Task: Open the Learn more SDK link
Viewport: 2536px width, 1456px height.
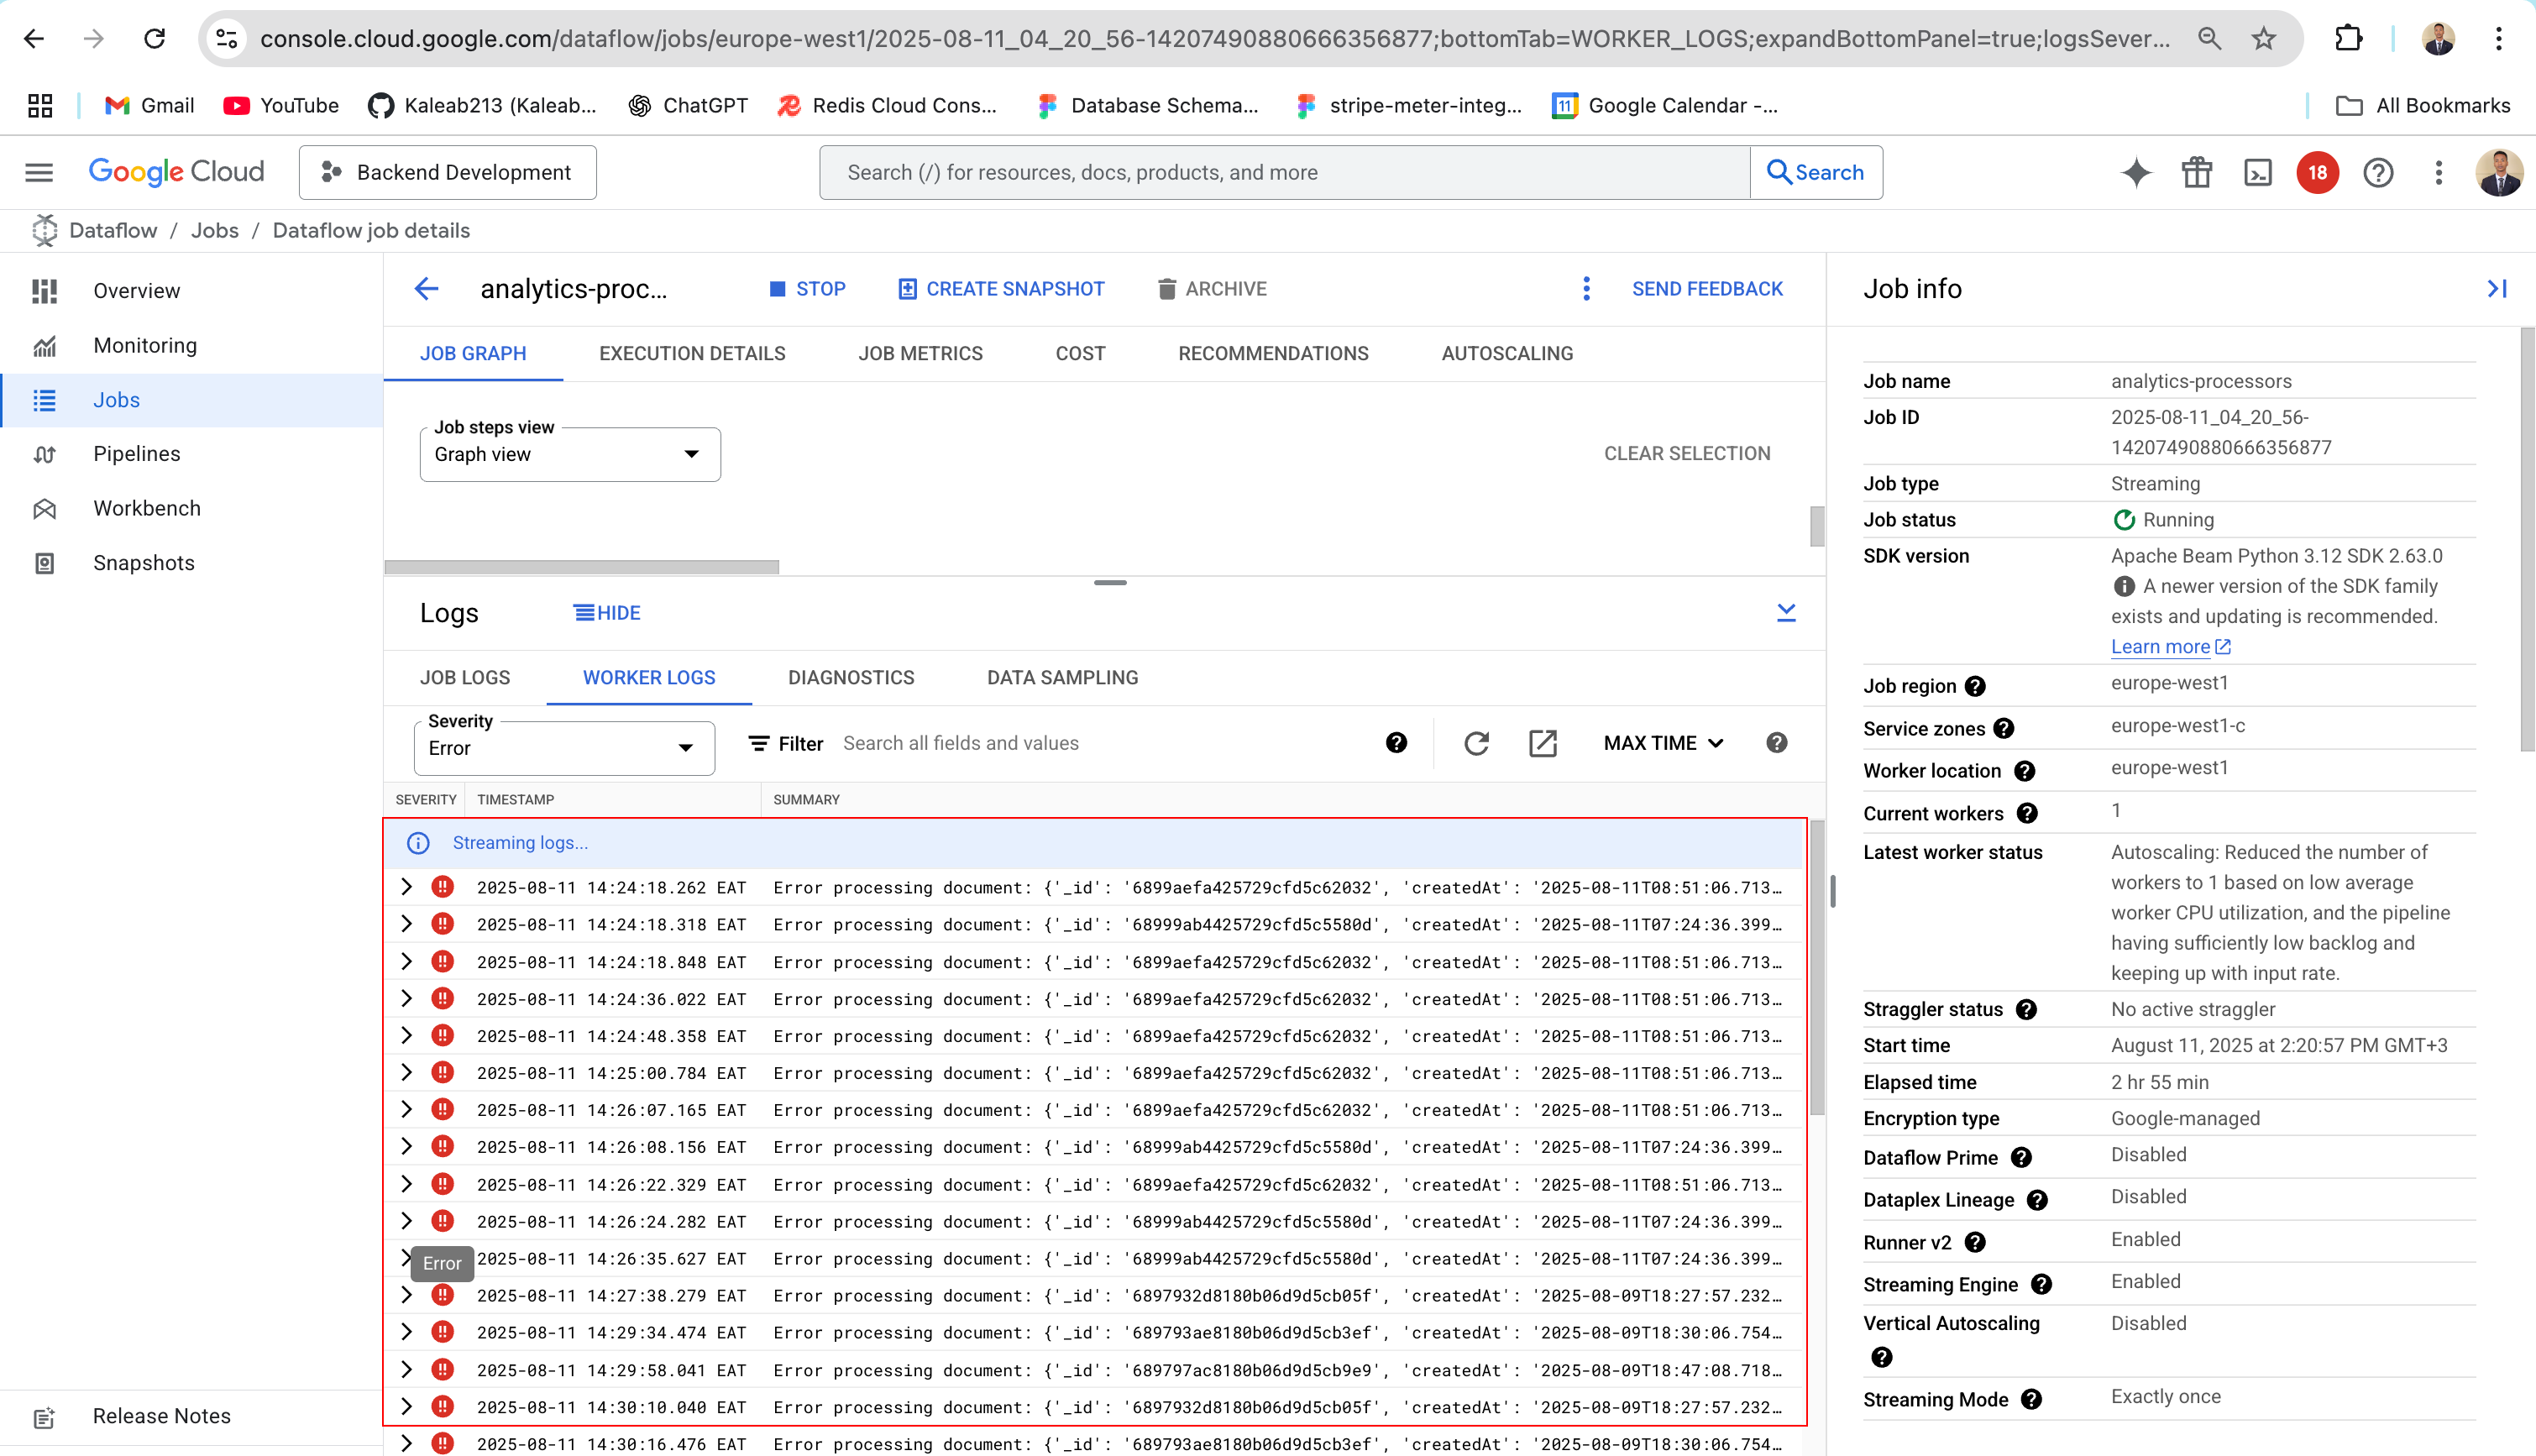Action: [2170, 647]
